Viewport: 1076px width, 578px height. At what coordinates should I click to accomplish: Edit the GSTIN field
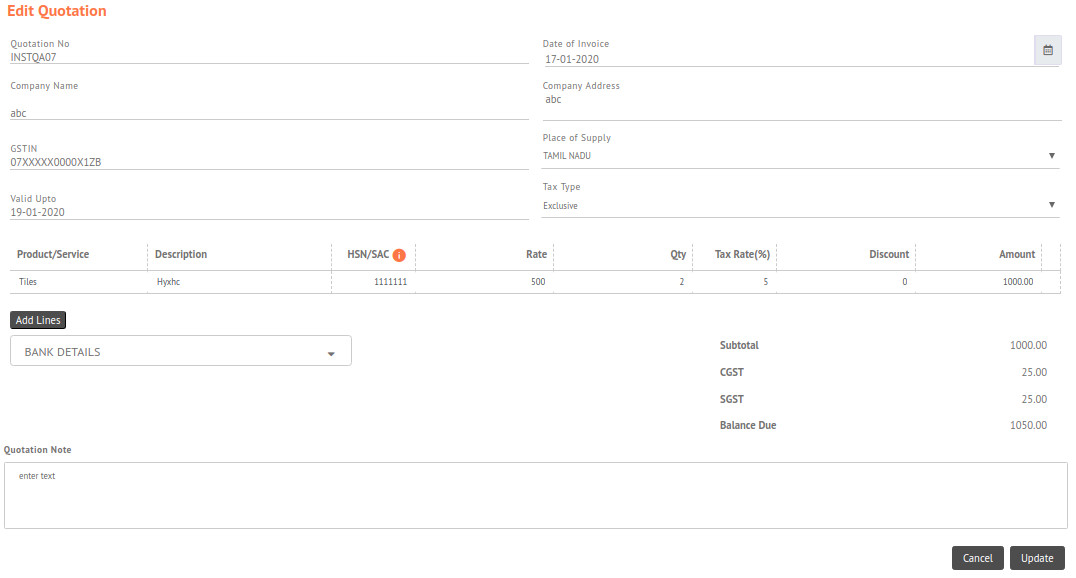(269, 163)
